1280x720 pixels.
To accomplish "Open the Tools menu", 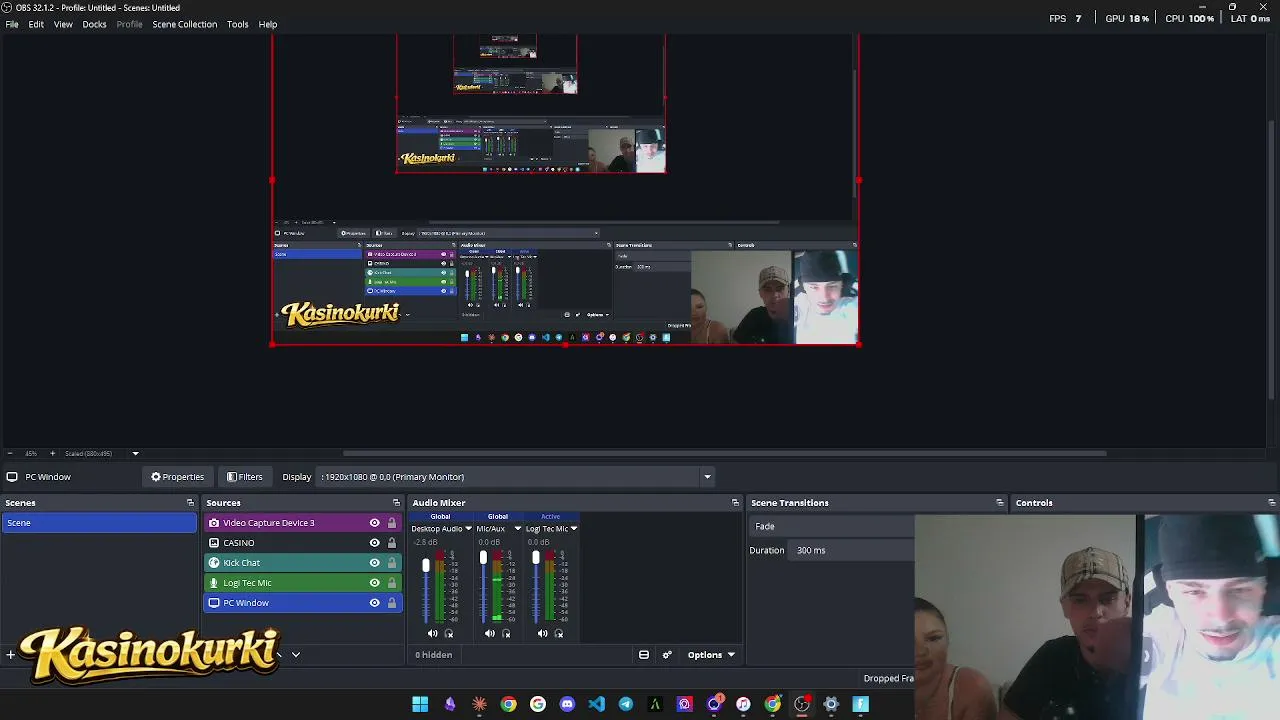I will coord(237,24).
